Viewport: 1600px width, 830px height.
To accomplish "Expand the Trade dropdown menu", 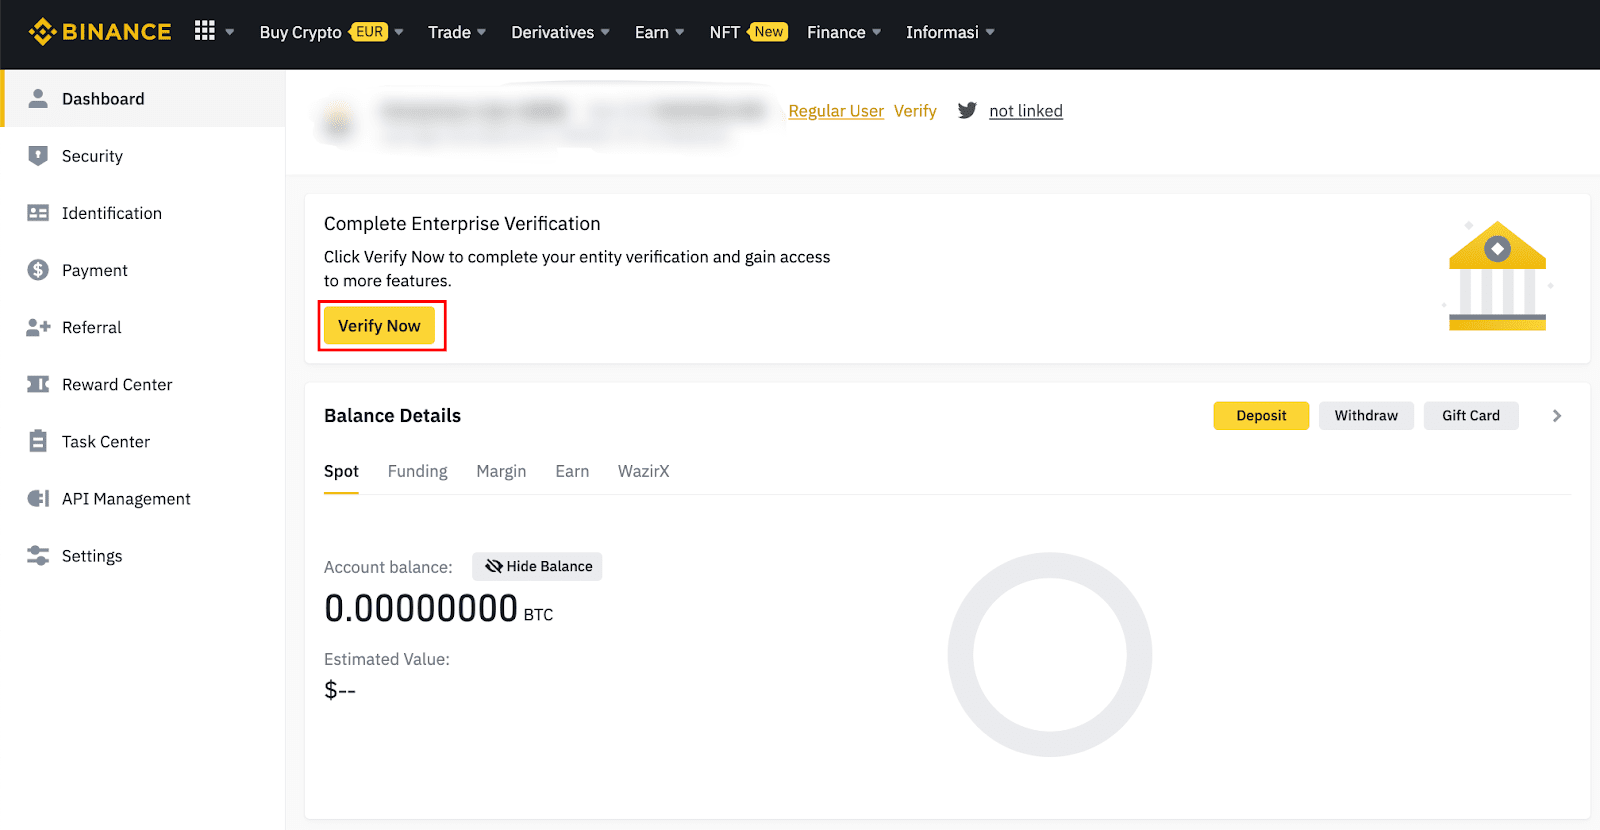I will 457,32.
